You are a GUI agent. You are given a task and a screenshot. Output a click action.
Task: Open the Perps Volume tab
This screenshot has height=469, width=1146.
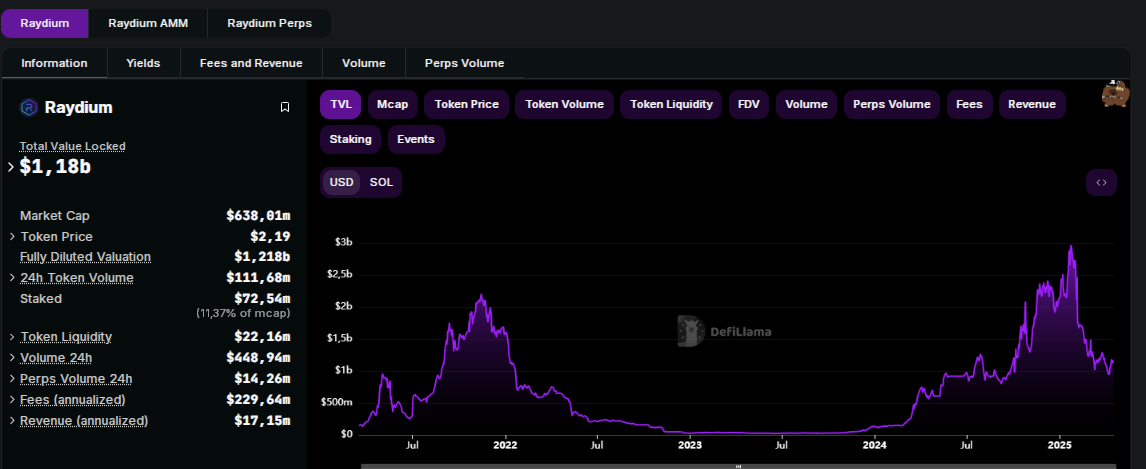pos(464,64)
